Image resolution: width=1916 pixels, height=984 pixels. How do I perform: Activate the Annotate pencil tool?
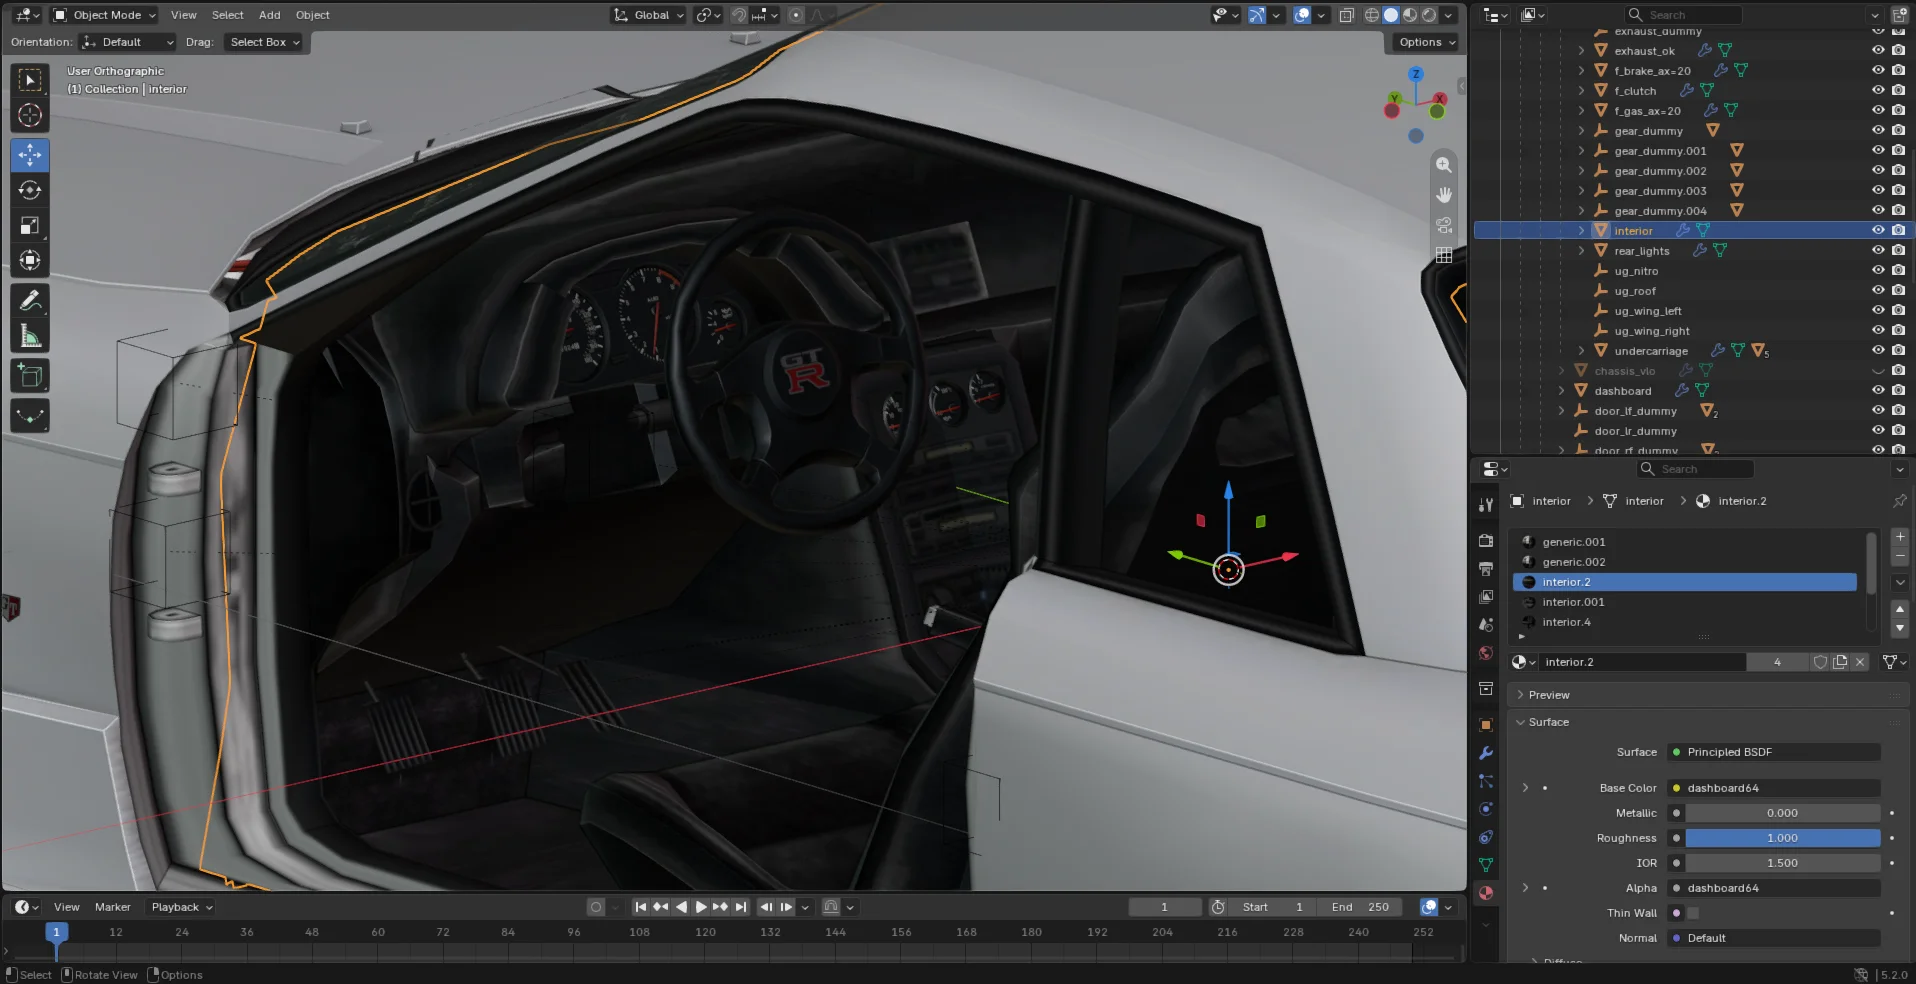pos(30,300)
